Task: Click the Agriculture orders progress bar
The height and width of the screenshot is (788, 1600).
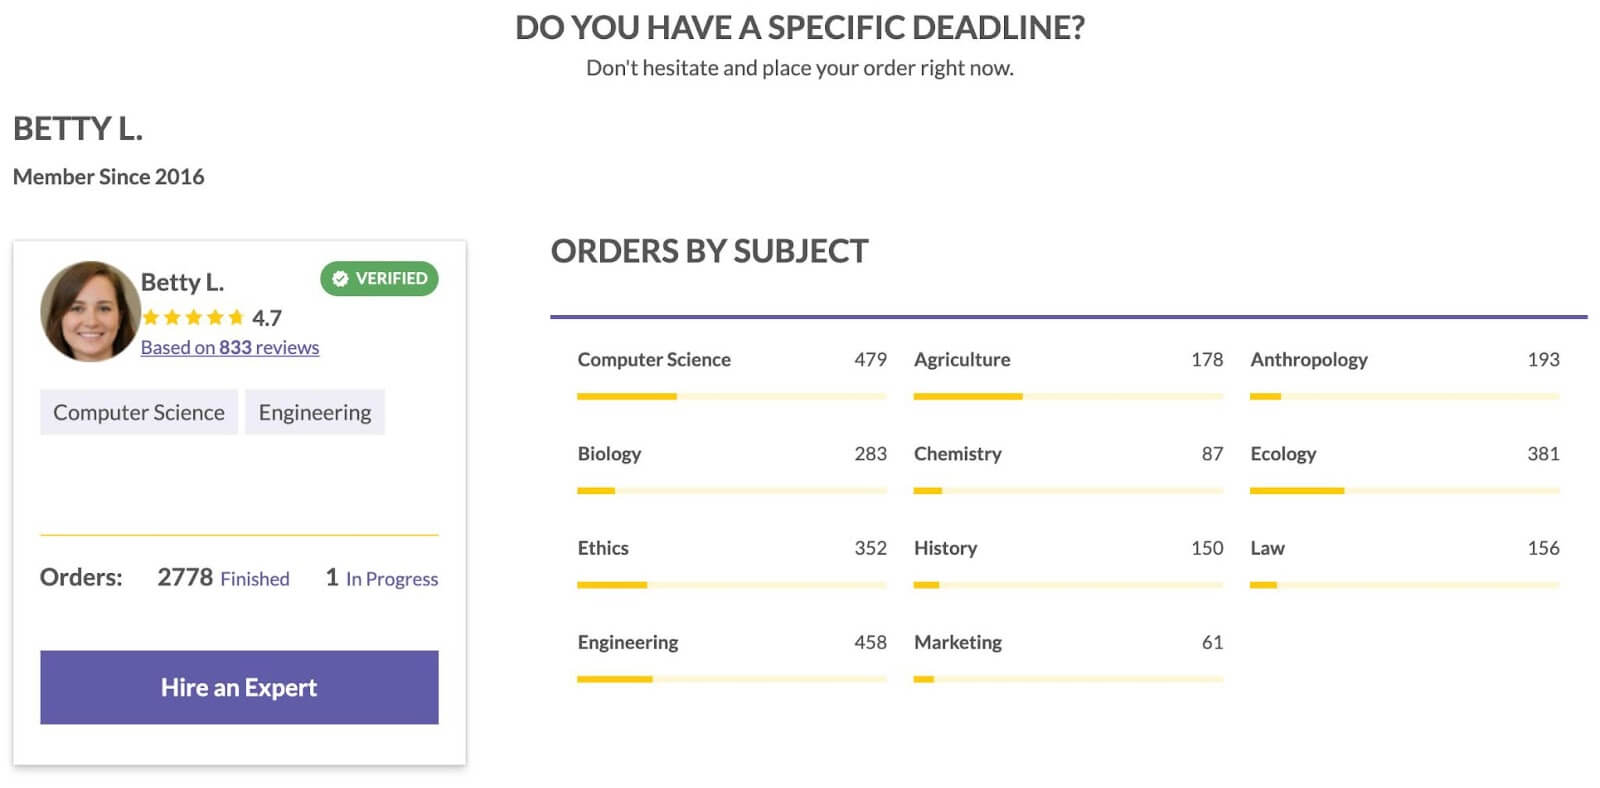Action: click(x=1068, y=397)
